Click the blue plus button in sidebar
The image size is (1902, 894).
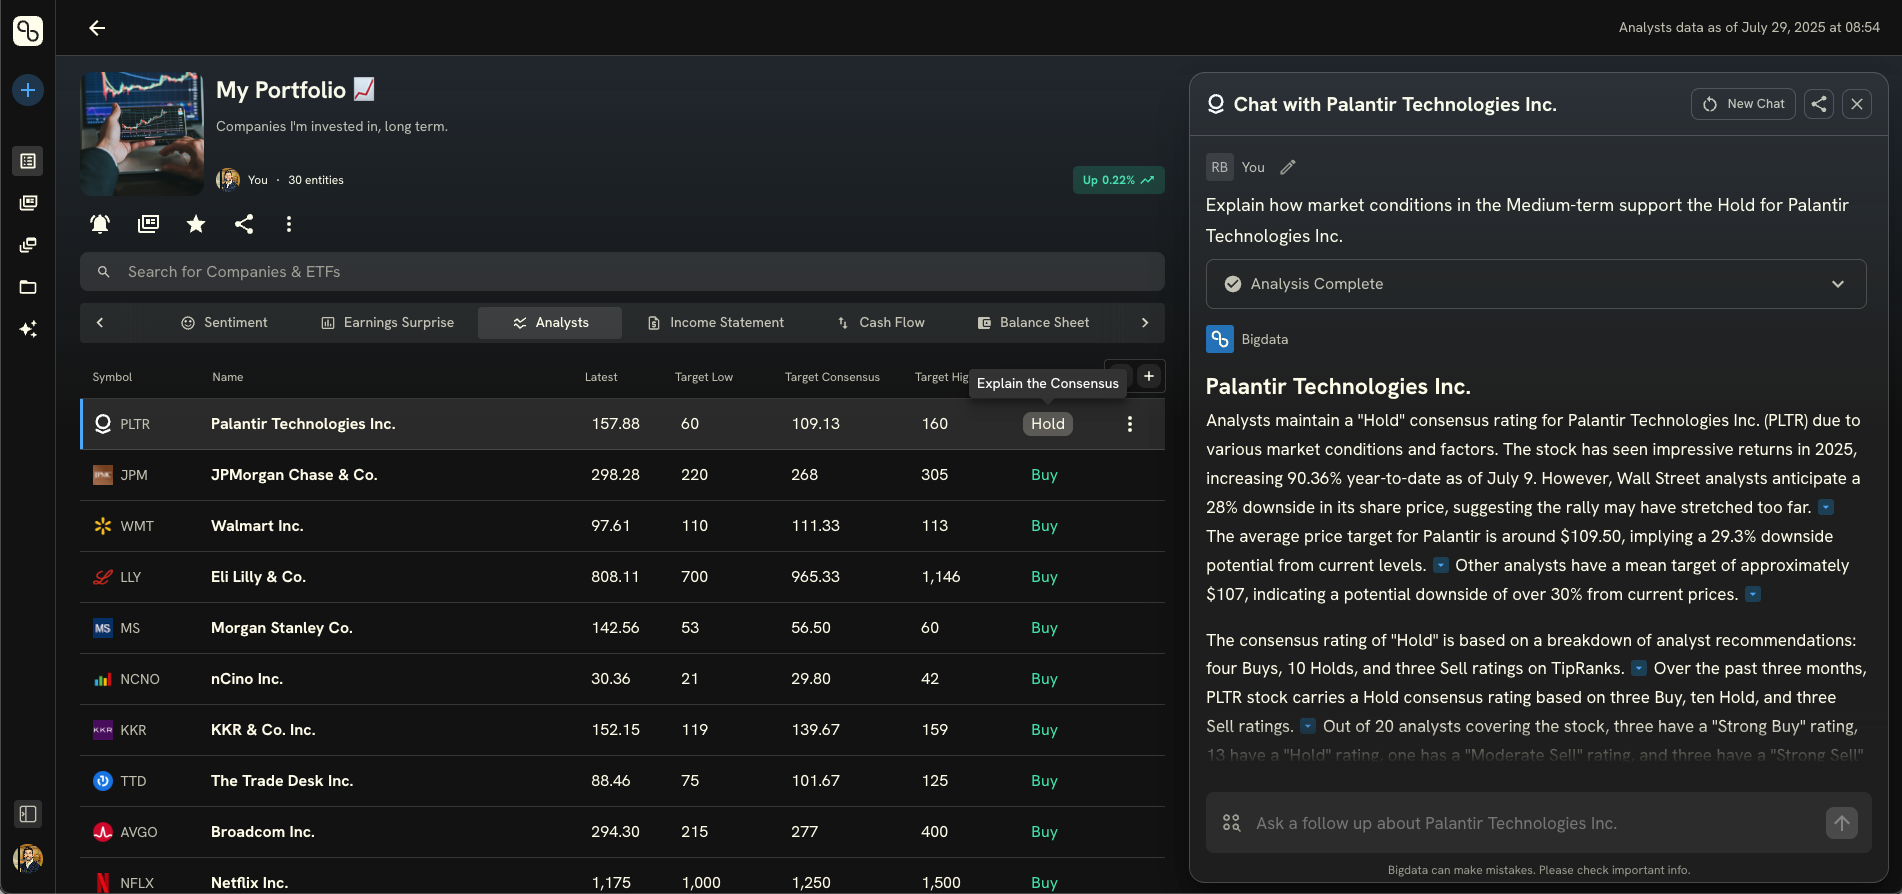[x=28, y=90]
